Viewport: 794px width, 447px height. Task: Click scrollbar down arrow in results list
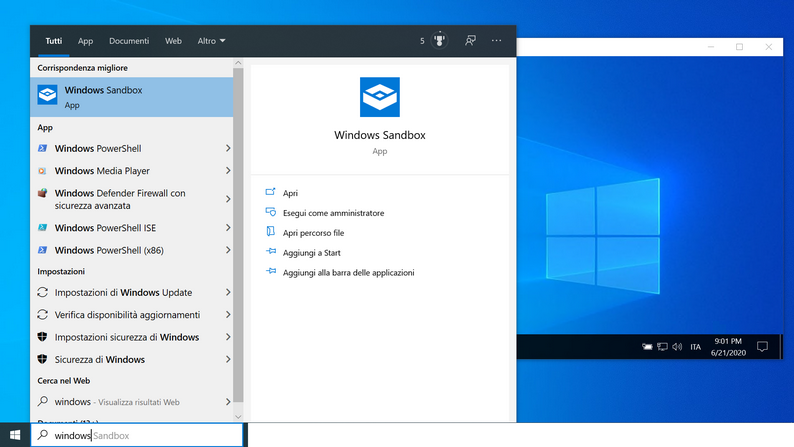238,417
